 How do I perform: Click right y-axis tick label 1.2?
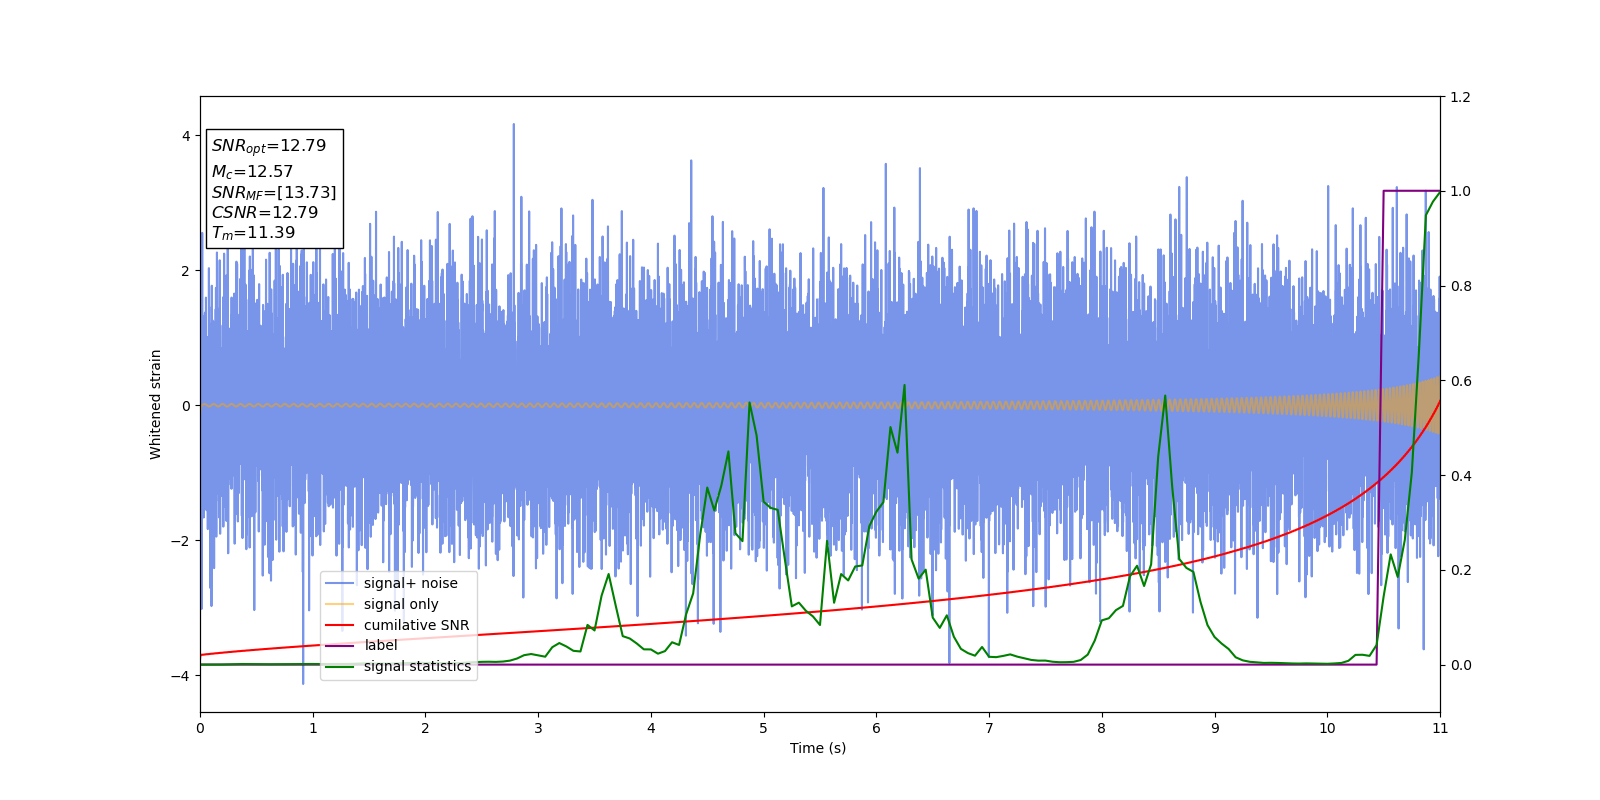(x=1460, y=97)
